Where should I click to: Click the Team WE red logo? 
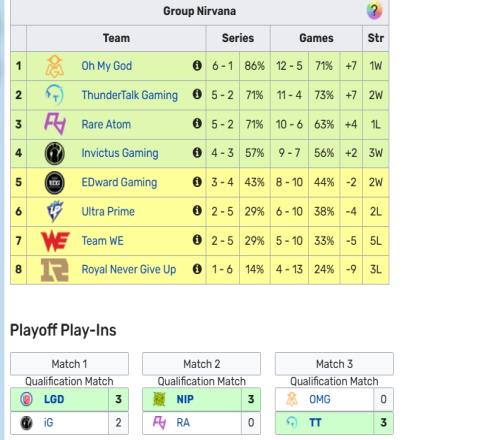coord(55,241)
